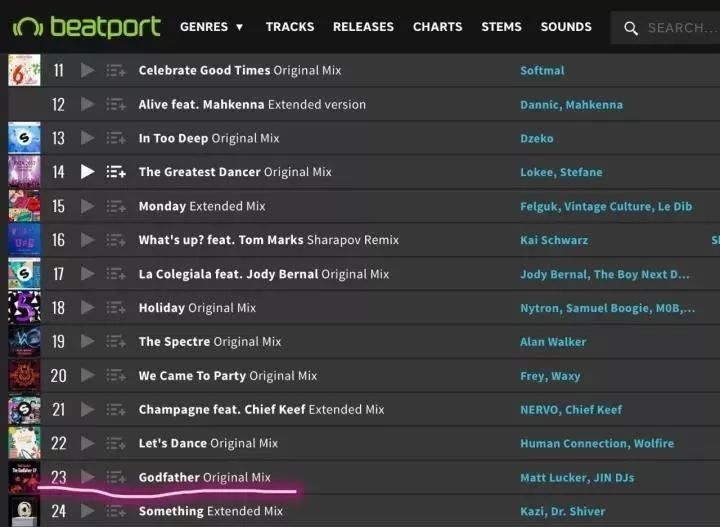
Task: Open track title In Too Deep
Action: (173, 138)
